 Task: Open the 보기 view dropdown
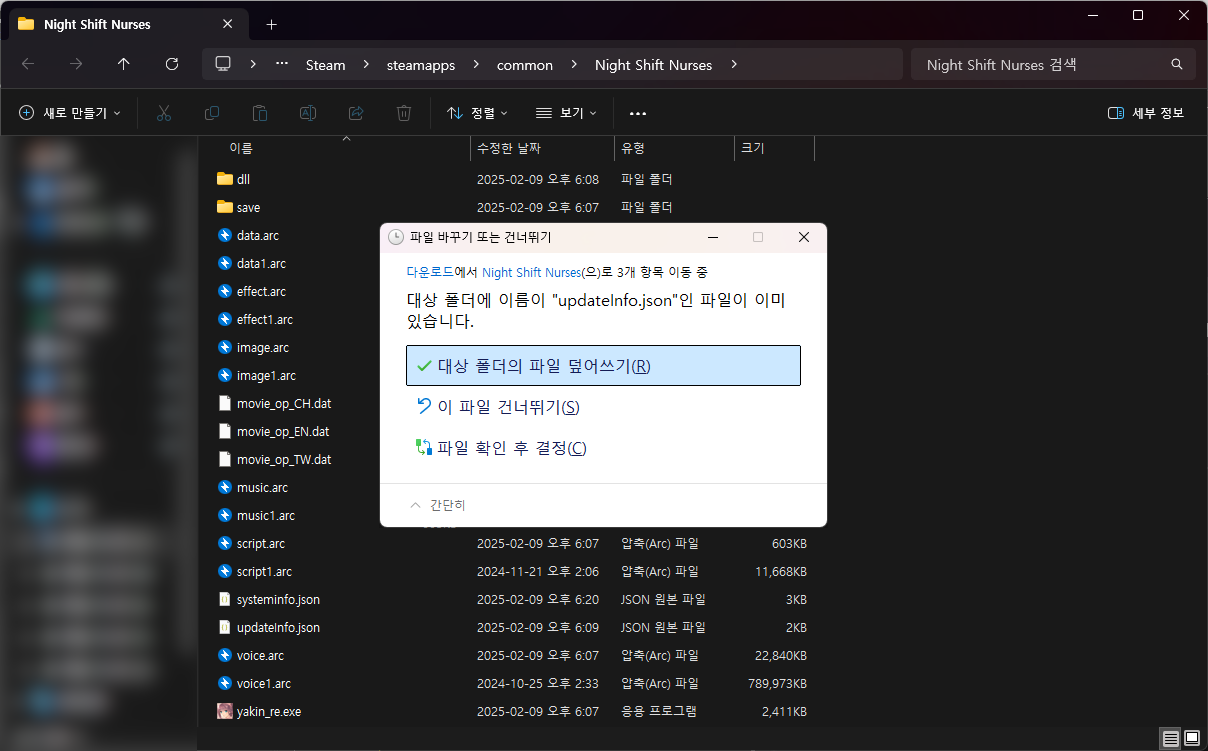(x=566, y=113)
